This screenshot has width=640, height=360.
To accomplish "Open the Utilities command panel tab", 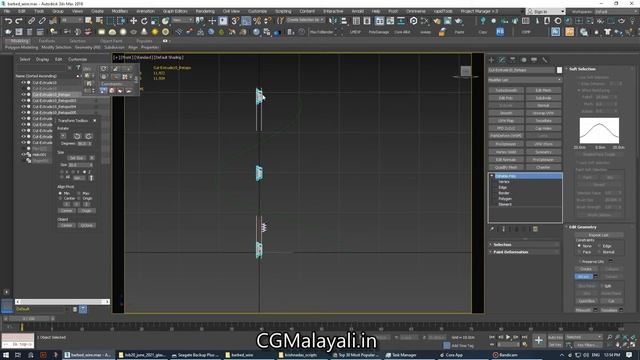I will (x=544, y=60).
